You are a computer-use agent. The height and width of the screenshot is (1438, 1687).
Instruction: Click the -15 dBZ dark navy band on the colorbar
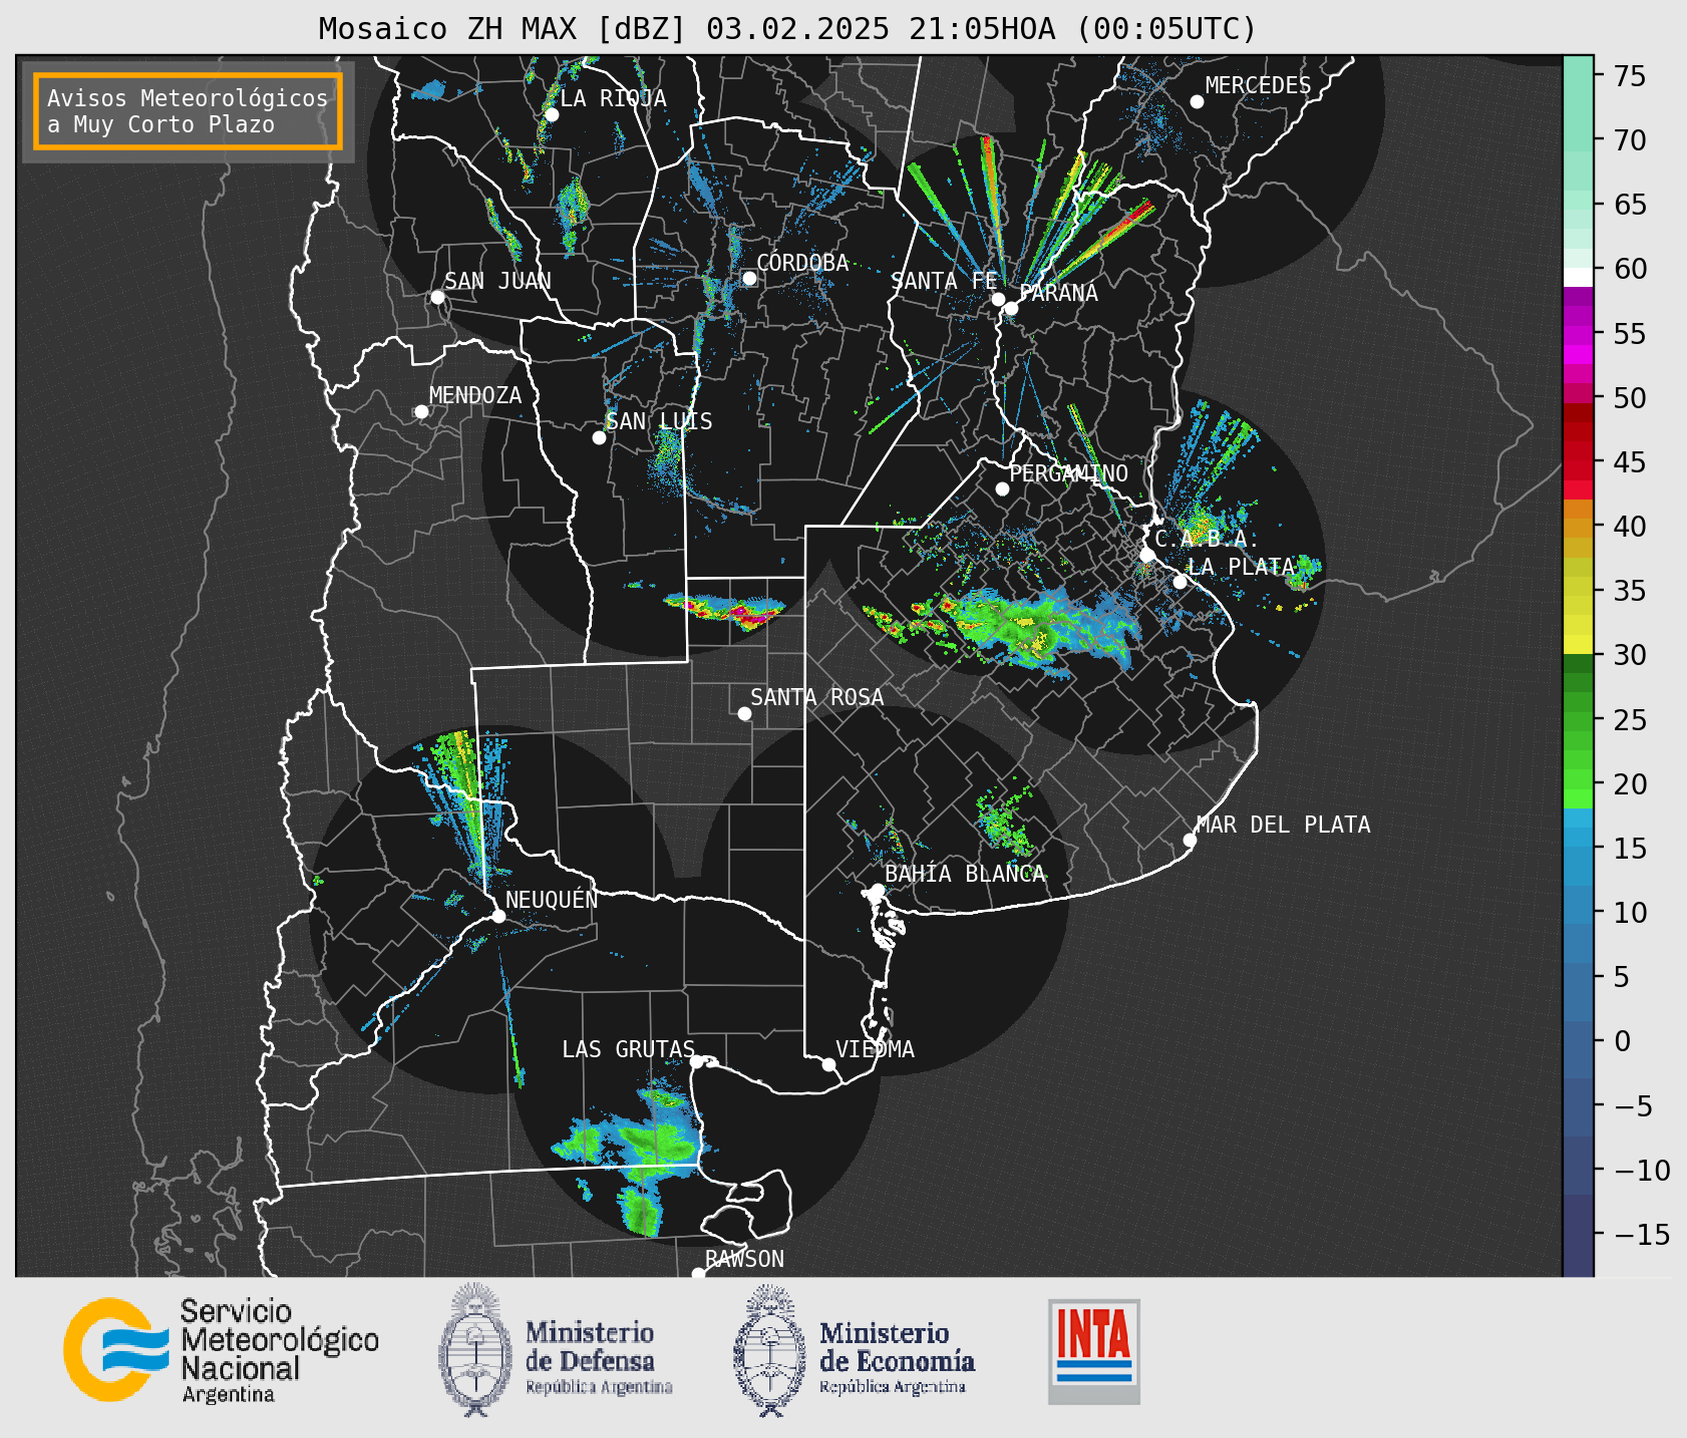pos(1578,1234)
